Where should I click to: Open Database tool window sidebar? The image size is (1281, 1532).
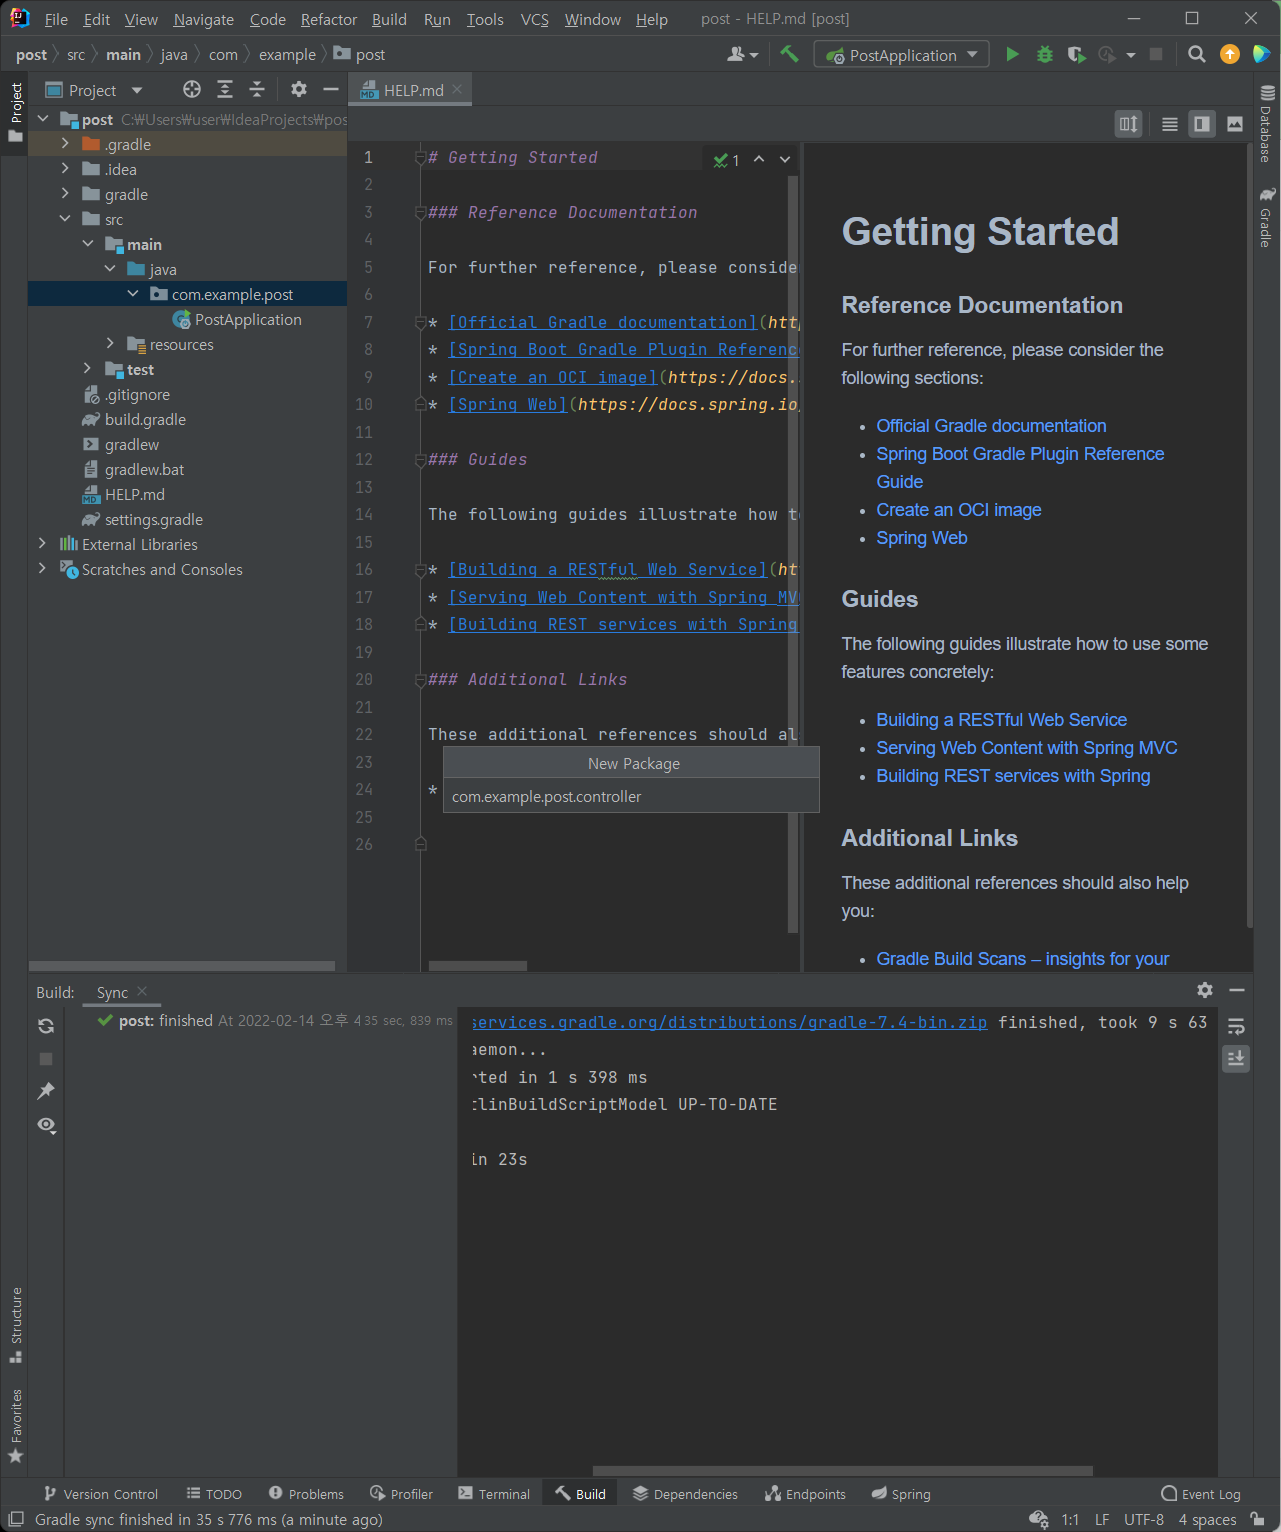pyautogui.click(x=1266, y=125)
